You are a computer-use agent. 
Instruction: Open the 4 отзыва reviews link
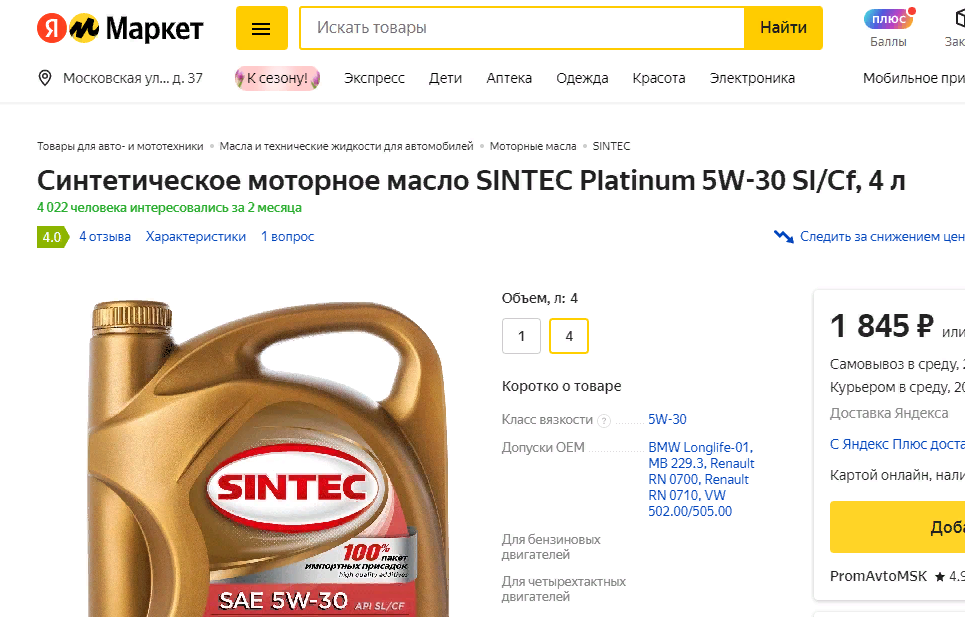(105, 236)
